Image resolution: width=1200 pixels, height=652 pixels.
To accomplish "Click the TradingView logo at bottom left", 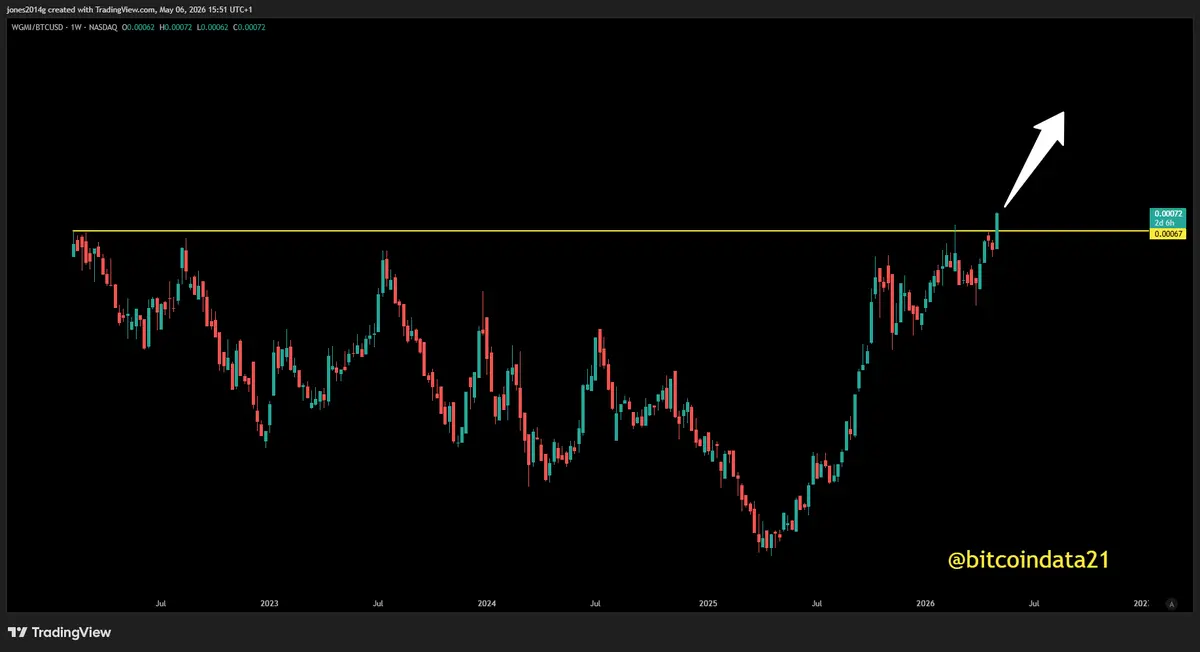I will click(x=59, y=632).
